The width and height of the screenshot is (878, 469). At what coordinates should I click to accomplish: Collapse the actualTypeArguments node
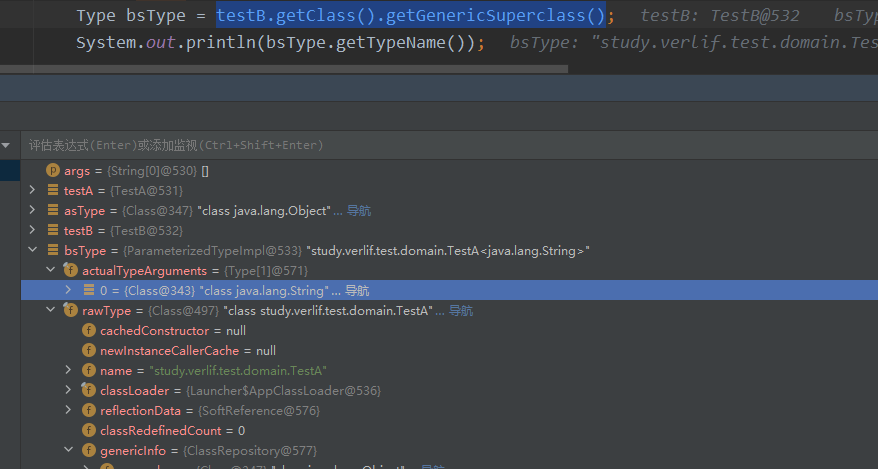click(51, 271)
